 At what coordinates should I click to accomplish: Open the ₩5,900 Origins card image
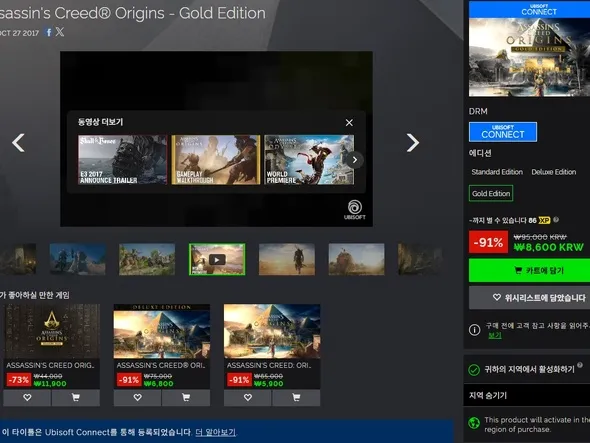(272, 331)
